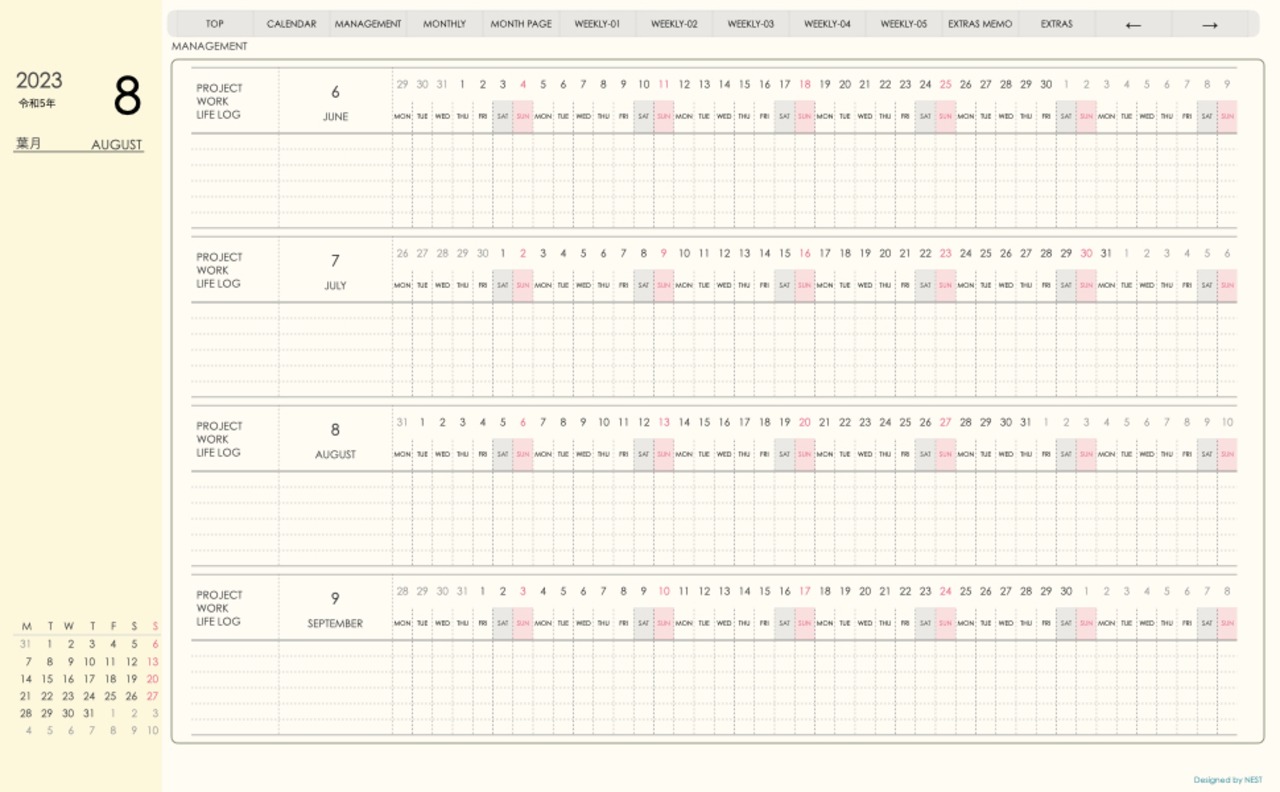Open the WEEKLY-03 tab
Screen dimensions: 1280x792
click(751, 24)
